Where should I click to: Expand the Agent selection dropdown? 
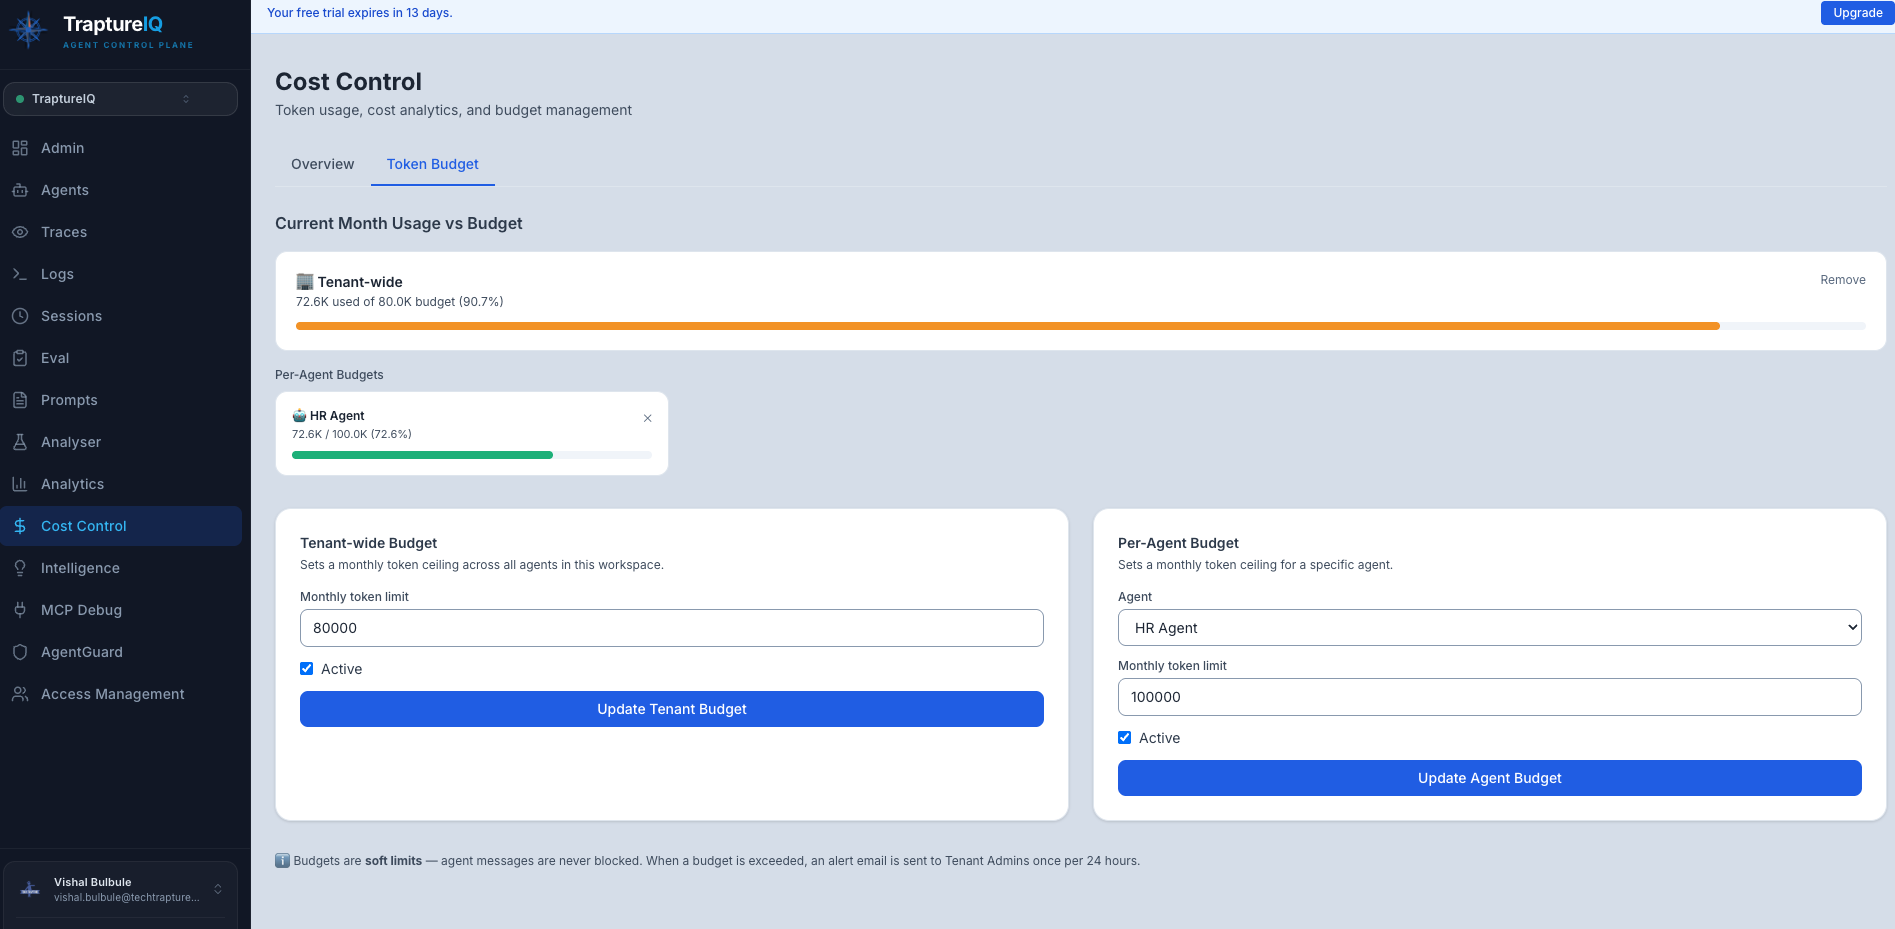(x=1489, y=628)
